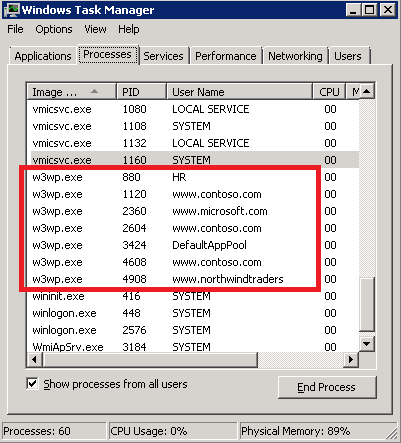The height and width of the screenshot is (443, 401).
Task: Click the scroll down arrow in process list
Action: (x=367, y=344)
